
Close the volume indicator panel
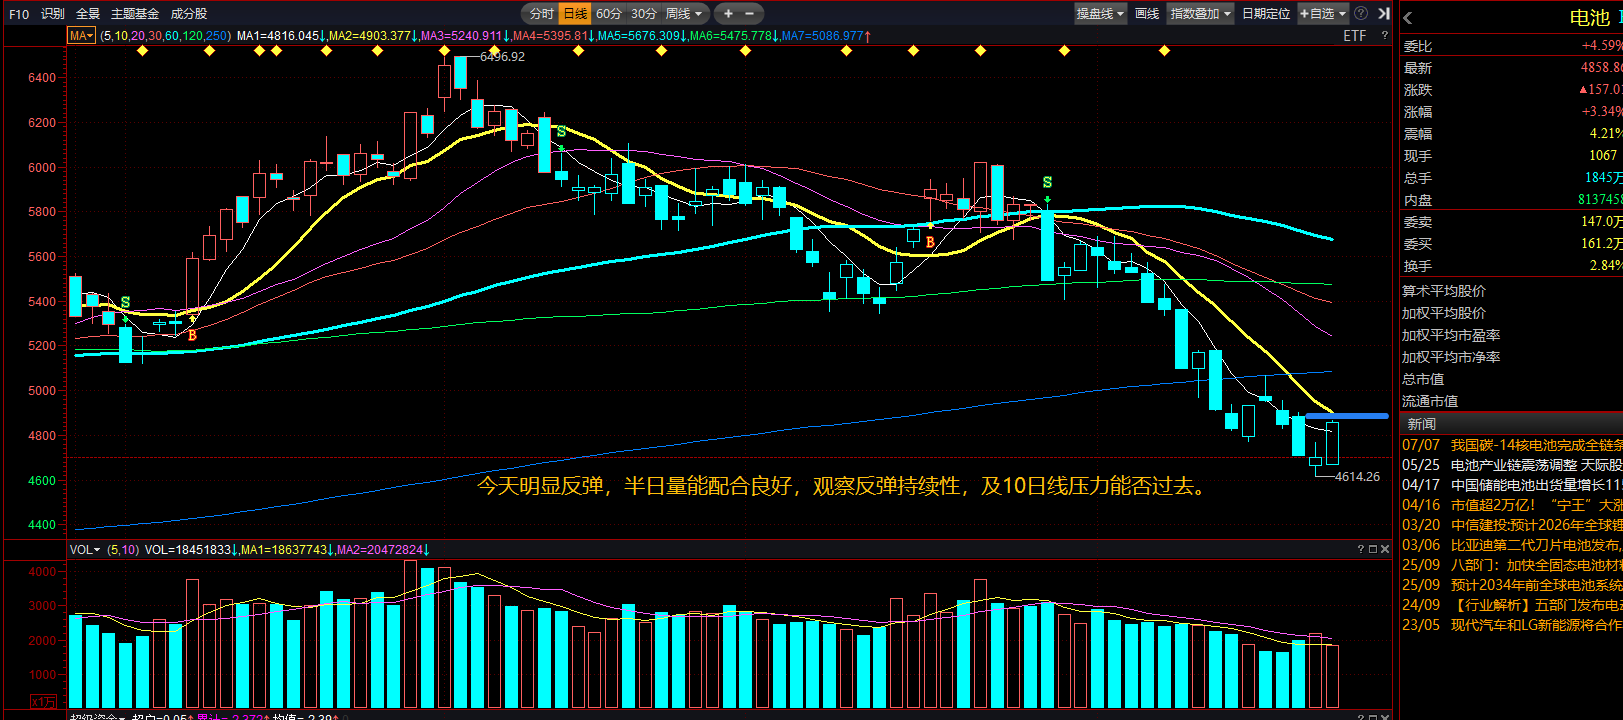pyautogui.click(x=1385, y=549)
